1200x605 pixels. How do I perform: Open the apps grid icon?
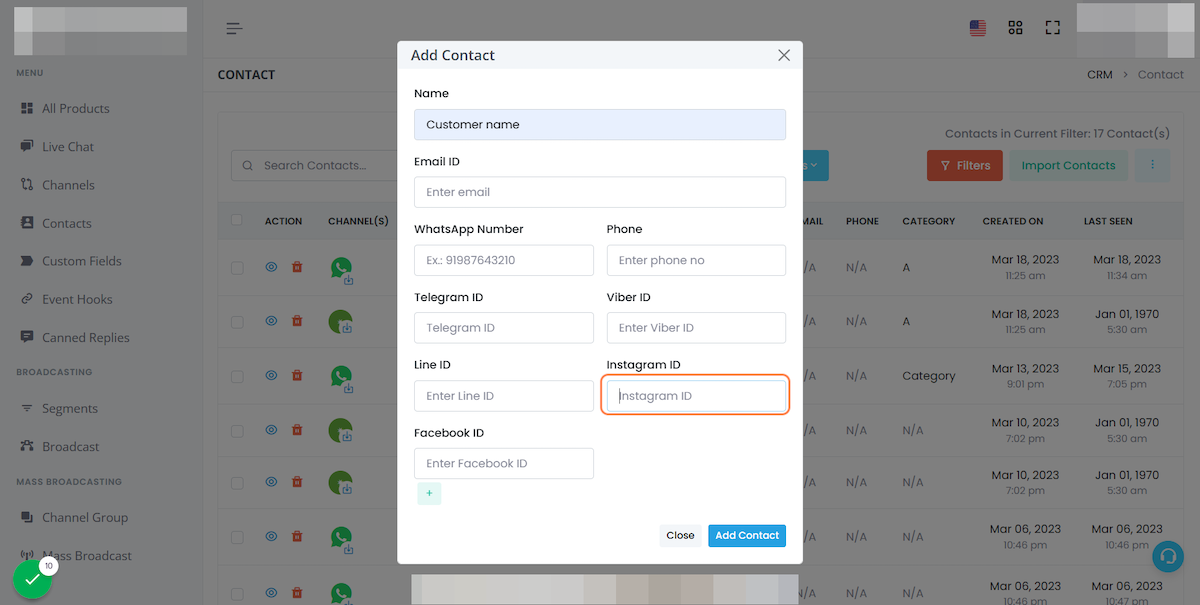[1016, 28]
